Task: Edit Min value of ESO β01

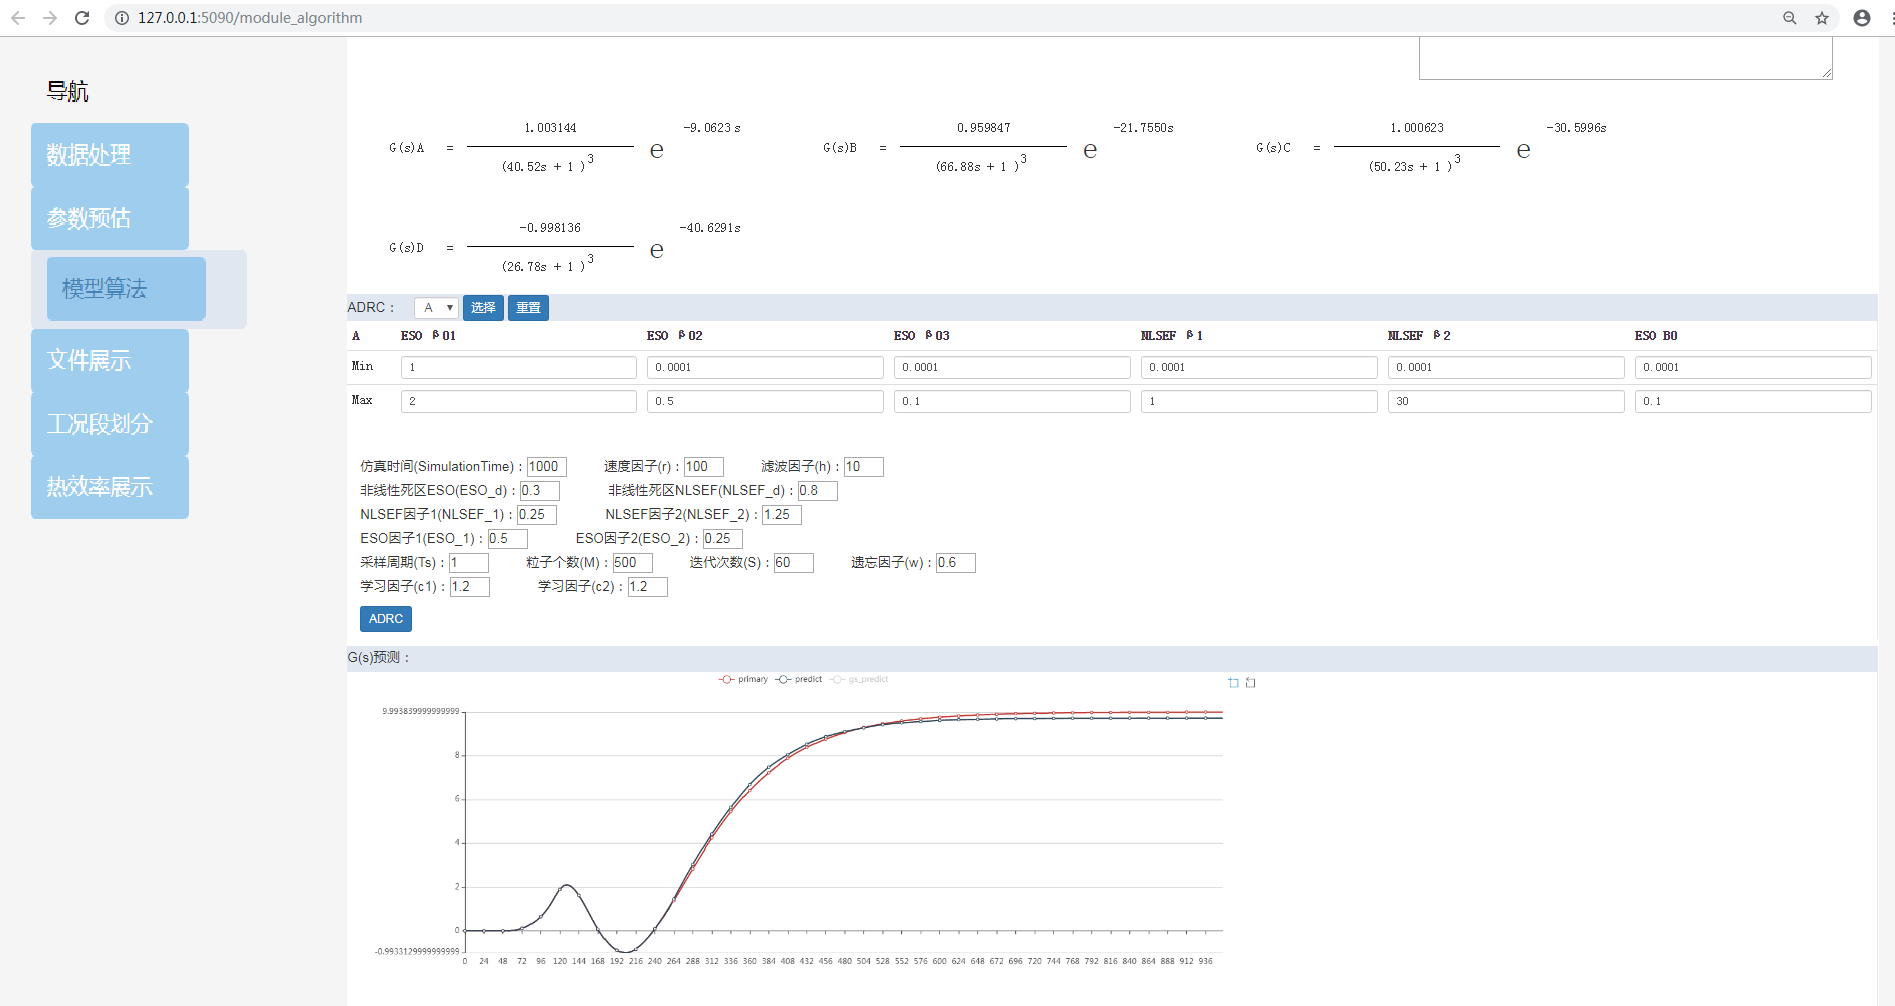Action: [518, 367]
